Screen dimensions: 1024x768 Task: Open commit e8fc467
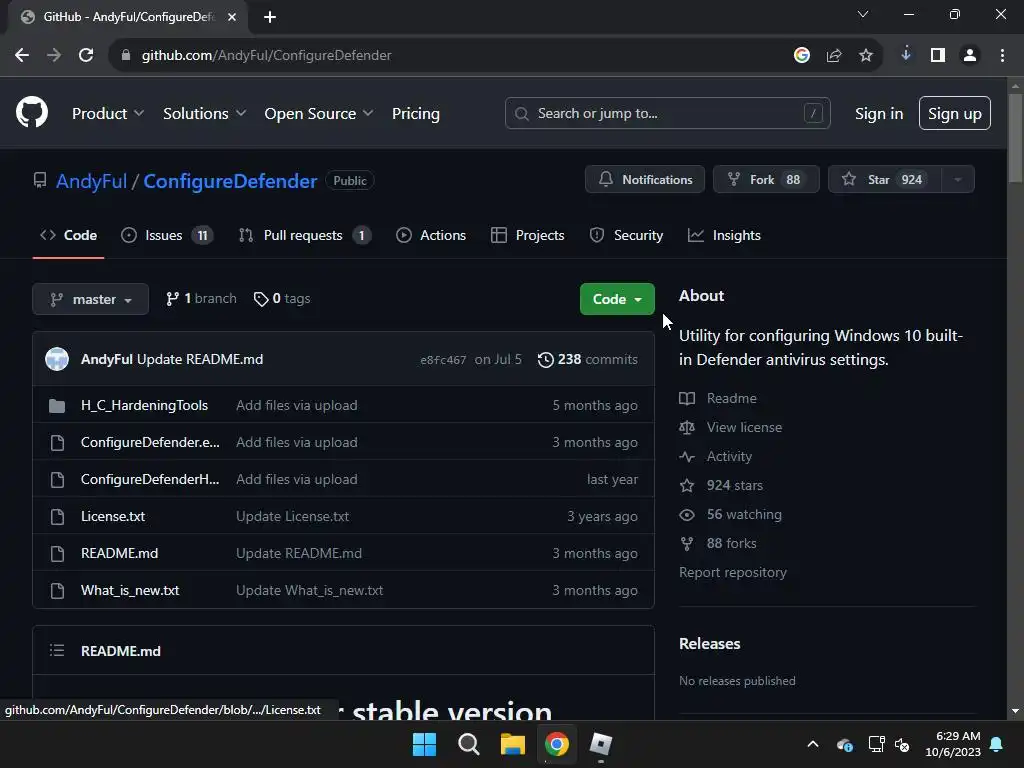click(x=443, y=360)
